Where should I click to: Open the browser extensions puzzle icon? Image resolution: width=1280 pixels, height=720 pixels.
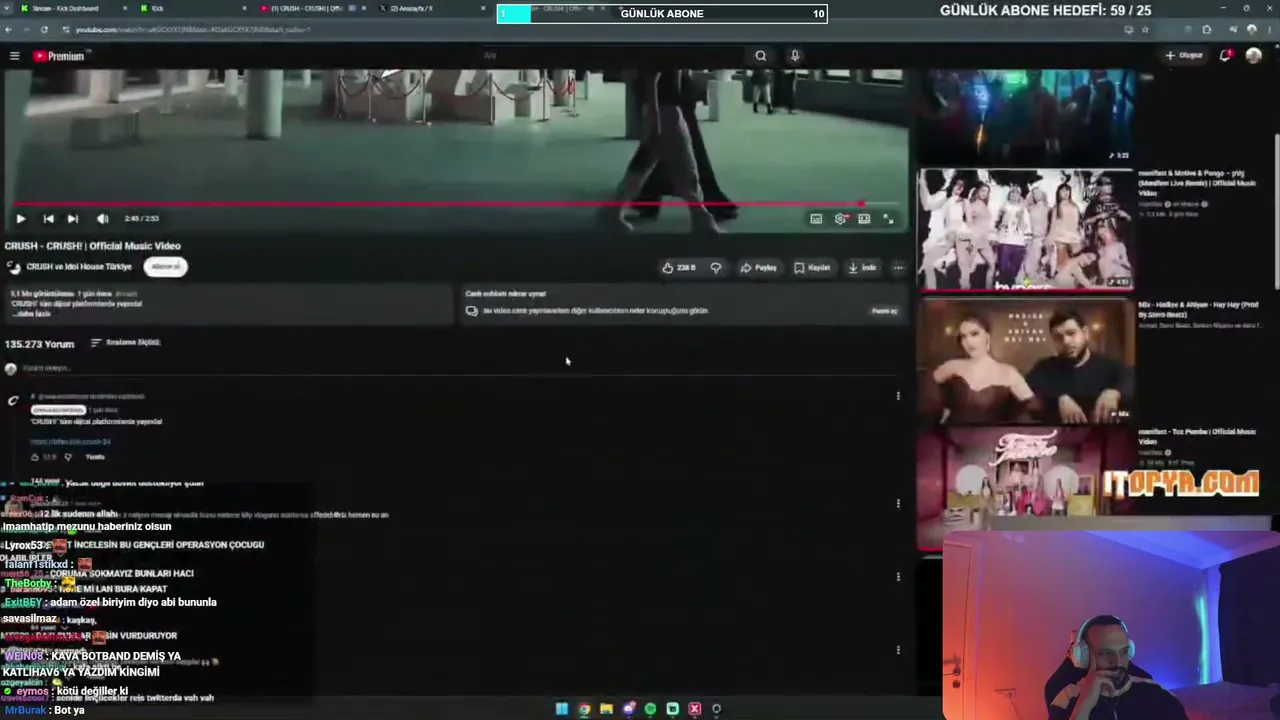coord(1207,30)
